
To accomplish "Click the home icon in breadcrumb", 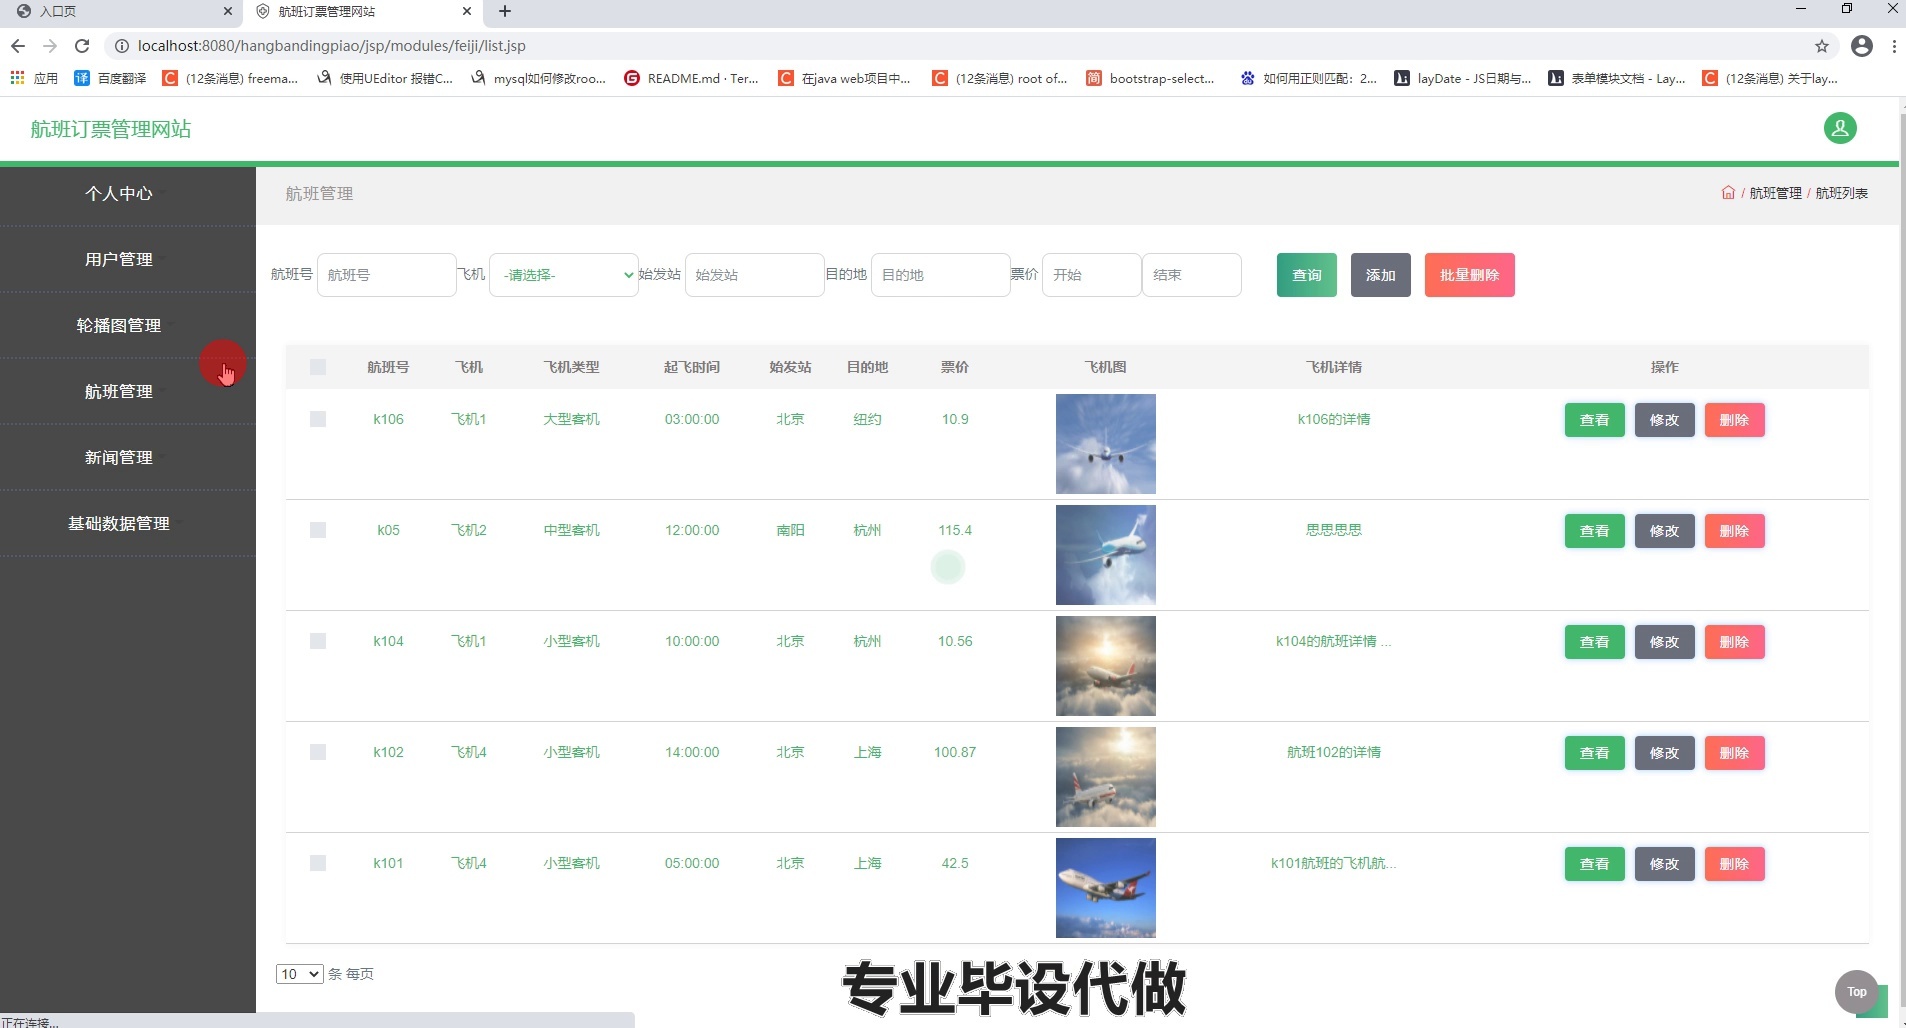I will click(x=1728, y=193).
